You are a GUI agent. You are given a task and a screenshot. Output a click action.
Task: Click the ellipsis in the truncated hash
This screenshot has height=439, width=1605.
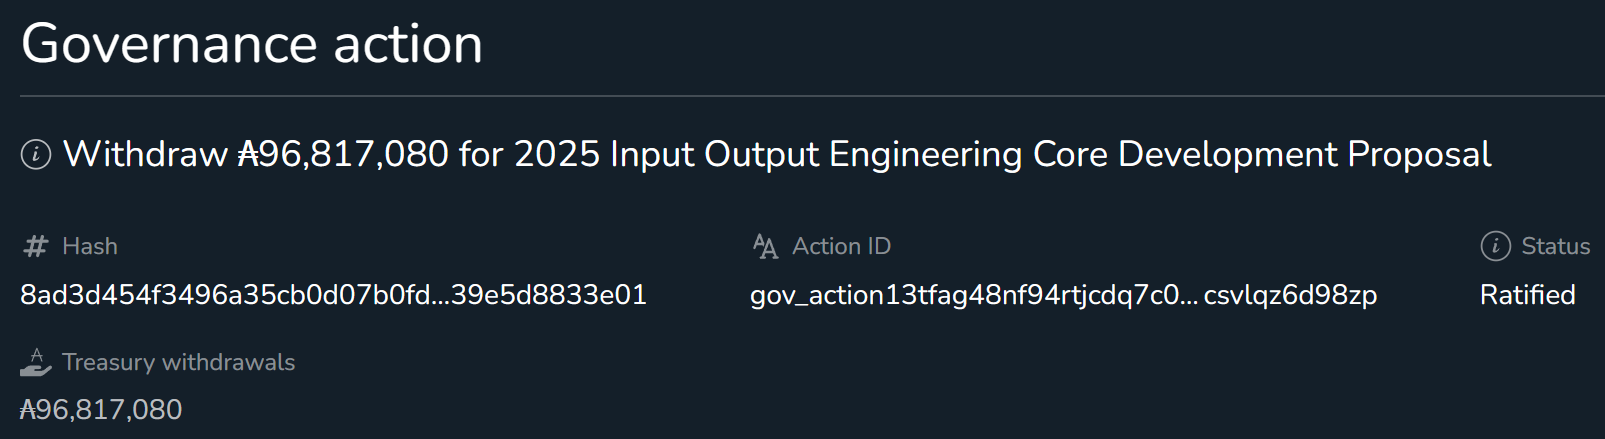441,295
